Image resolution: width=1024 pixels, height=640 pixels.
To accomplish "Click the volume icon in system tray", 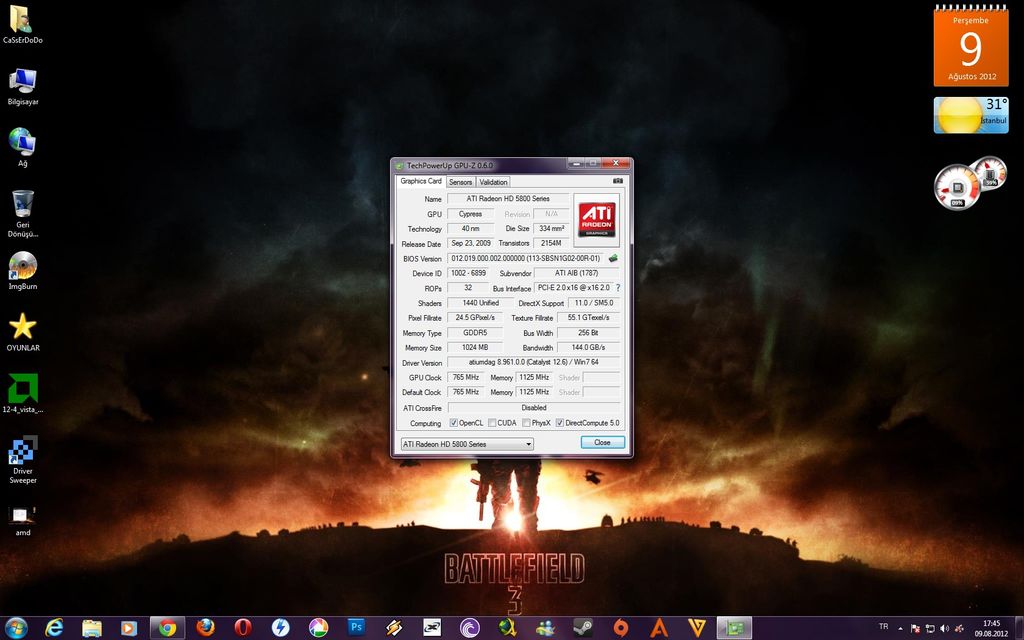I will pyautogui.click(x=944, y=628).
